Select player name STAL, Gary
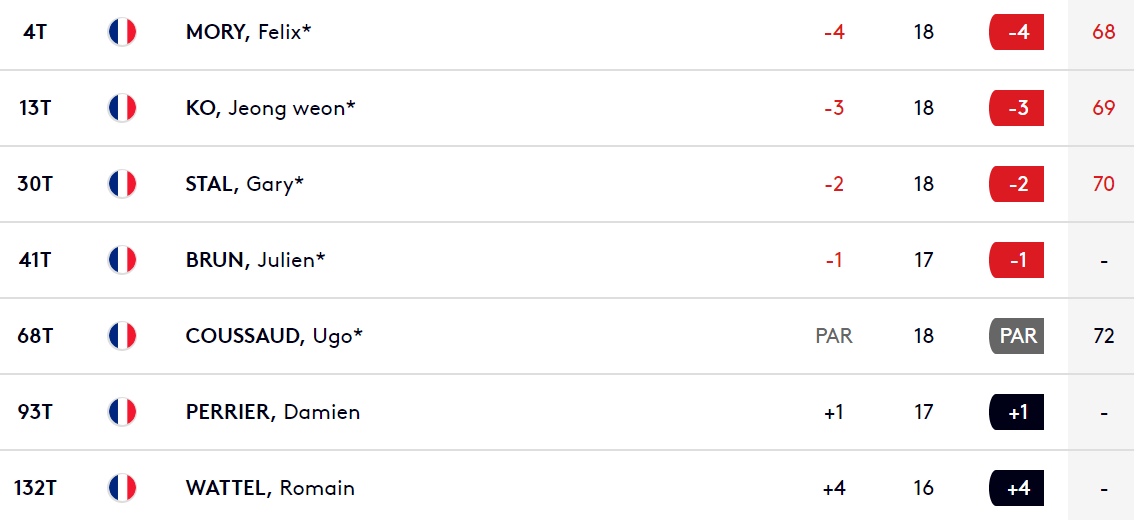 pyautogui.click(x=244, y=184)
